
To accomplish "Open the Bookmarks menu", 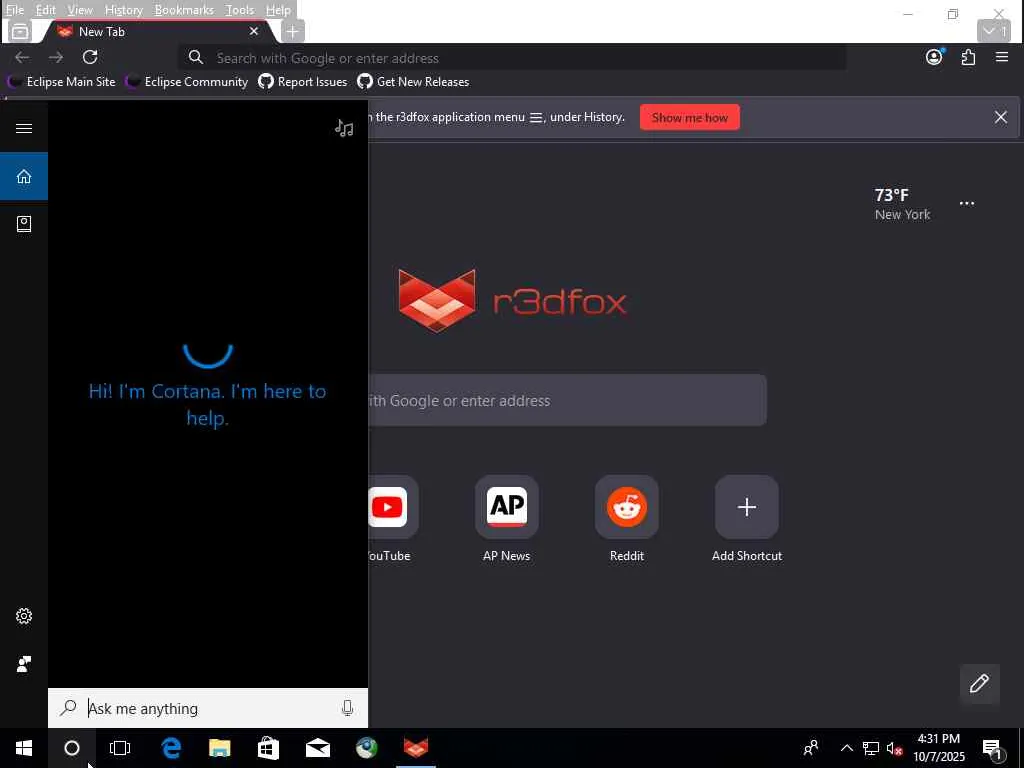I will coord(184,10).
